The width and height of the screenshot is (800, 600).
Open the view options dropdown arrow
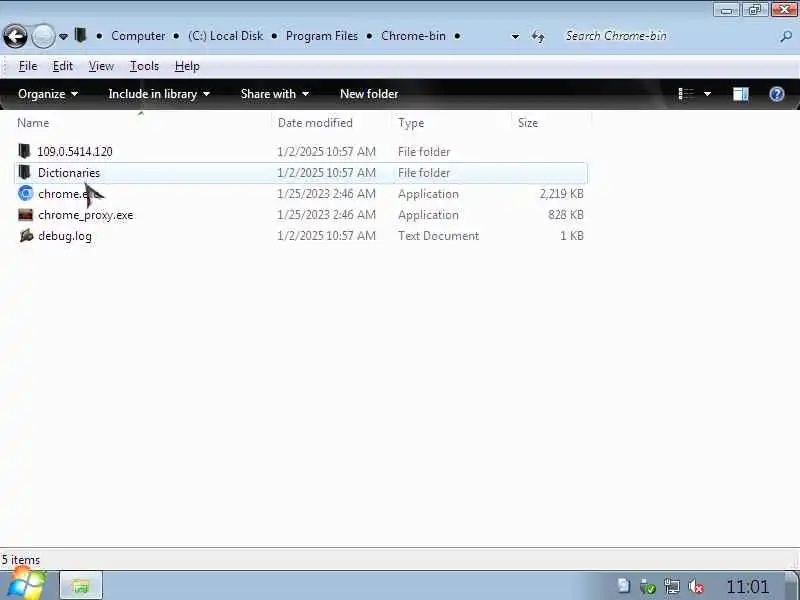click(707, 94)
